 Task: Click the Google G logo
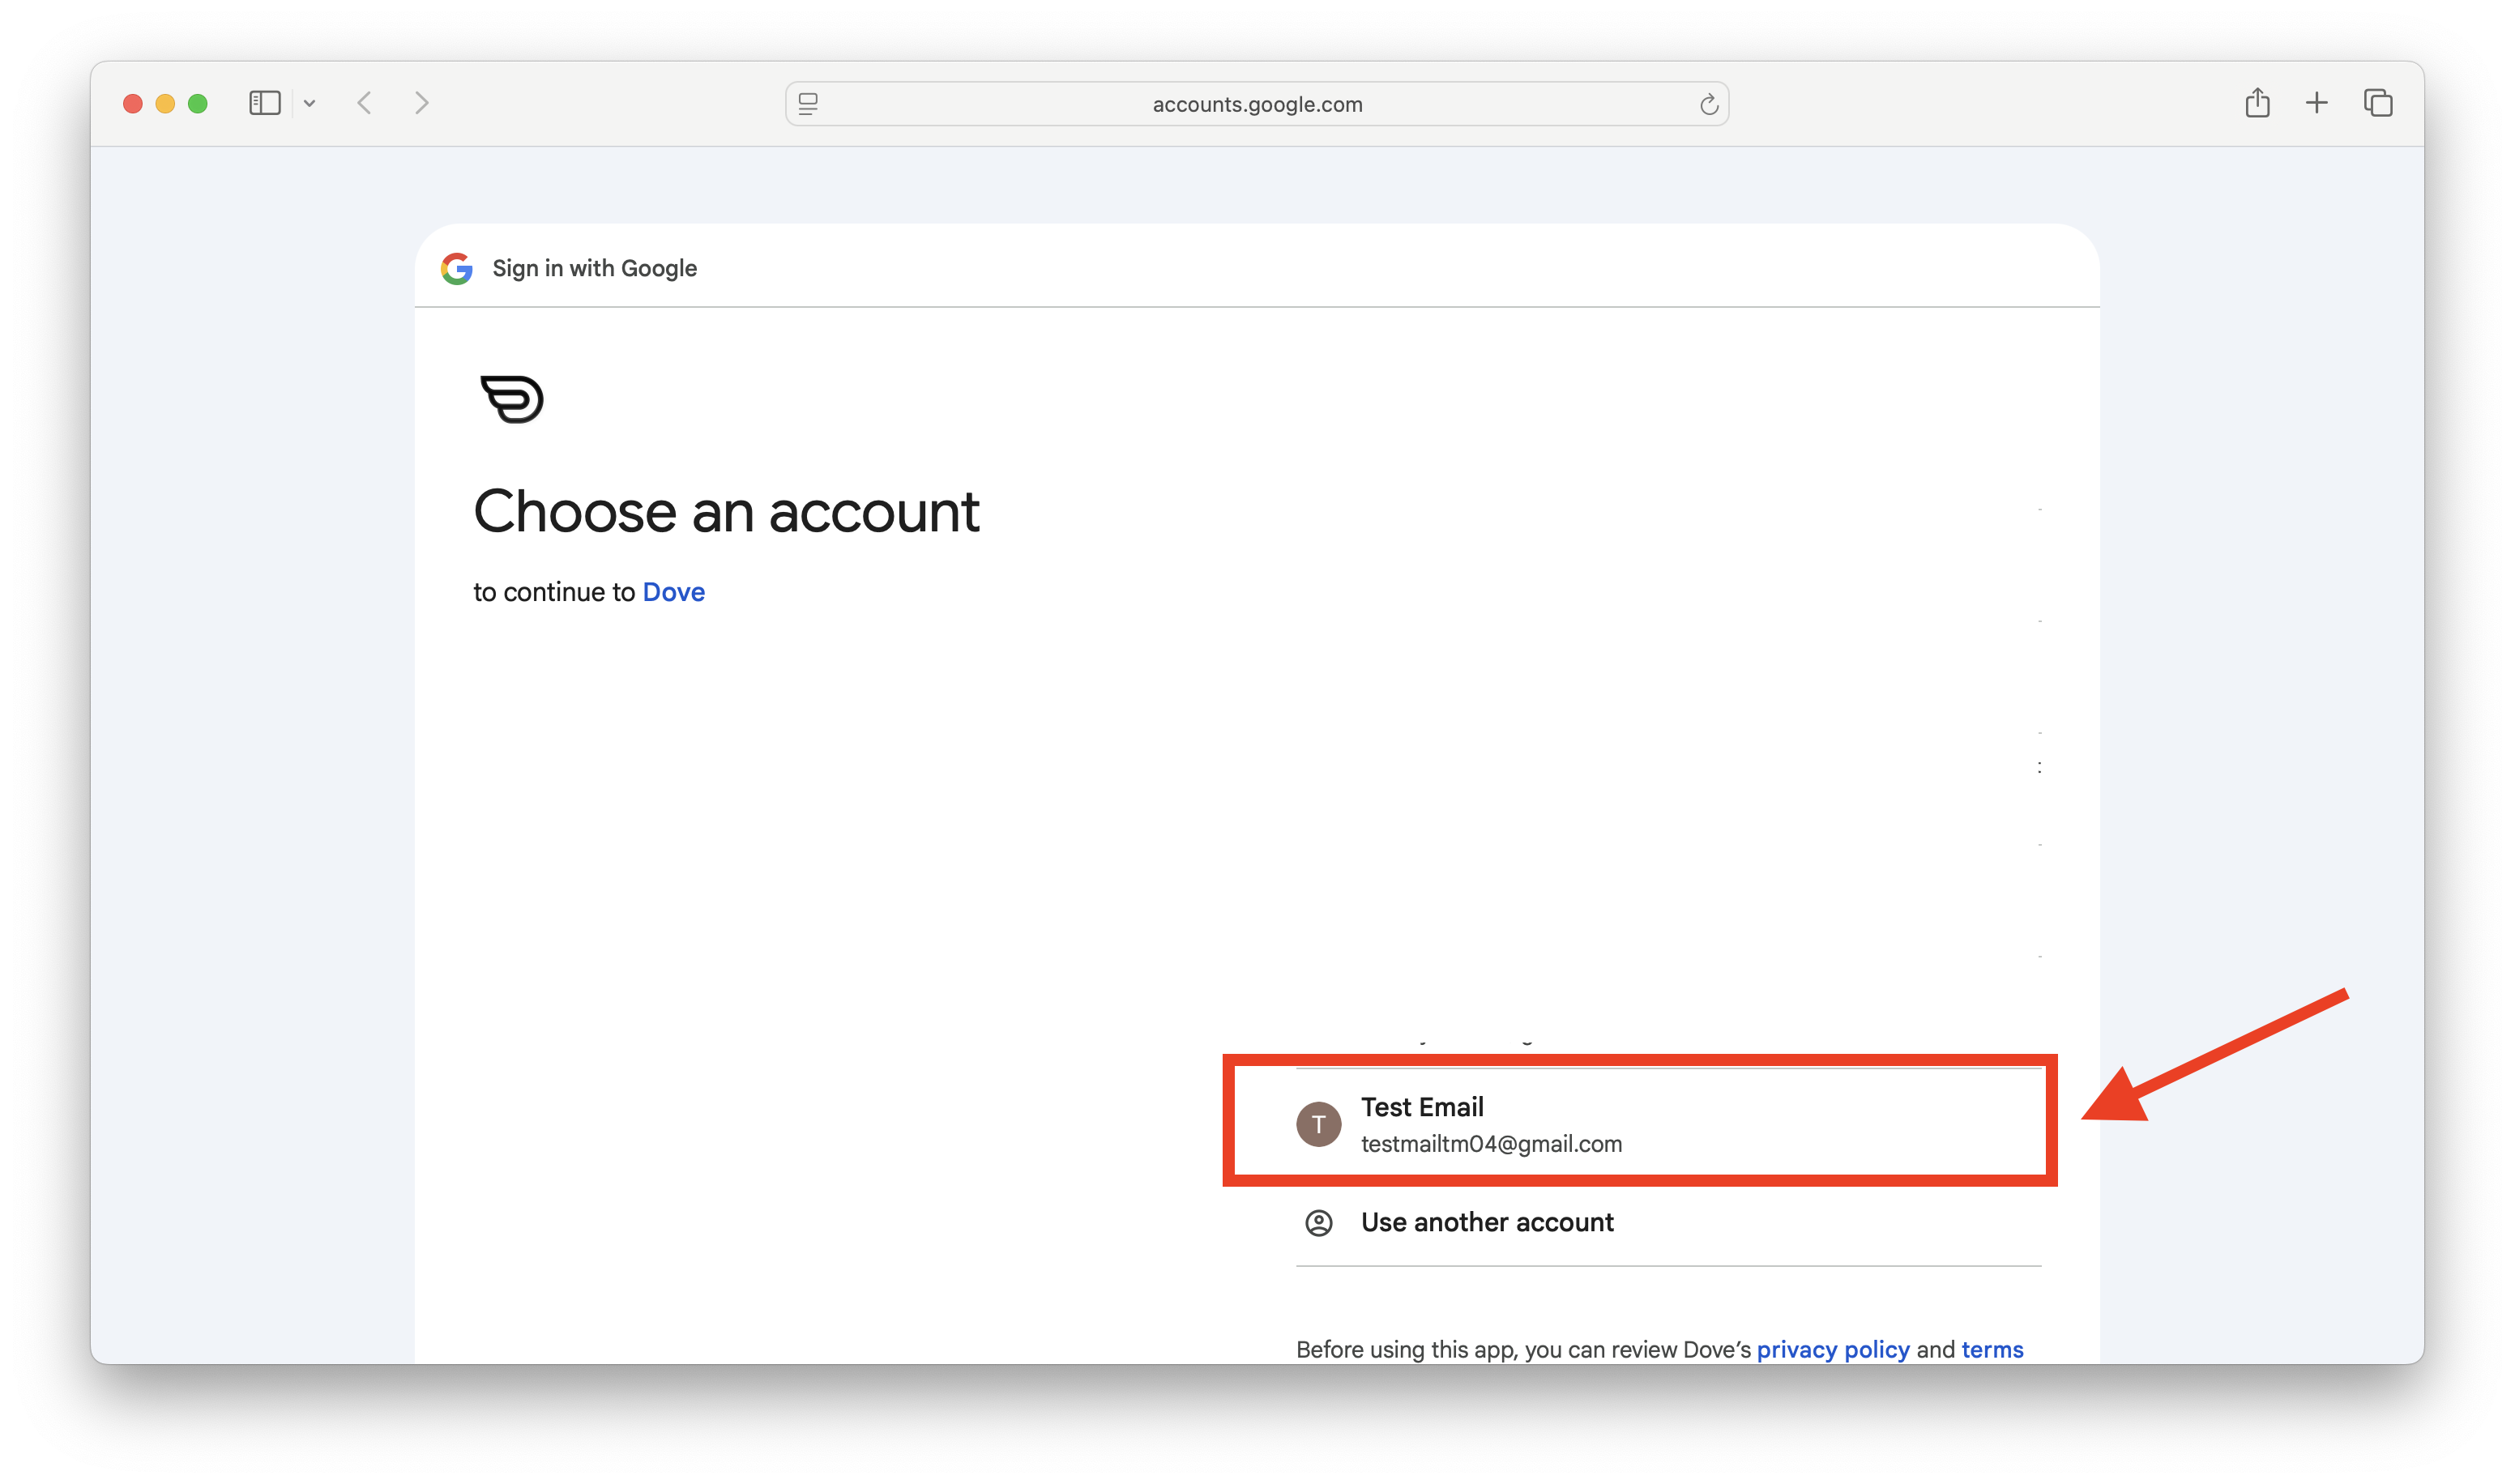click(457, 268)
